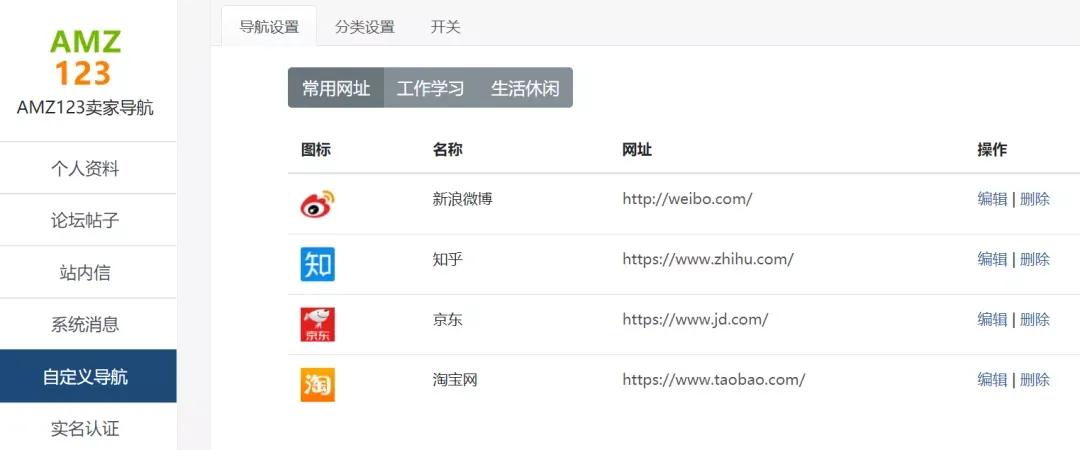
Task: Edit the 新浪微博 entry
Action: (x=993, y=199)
